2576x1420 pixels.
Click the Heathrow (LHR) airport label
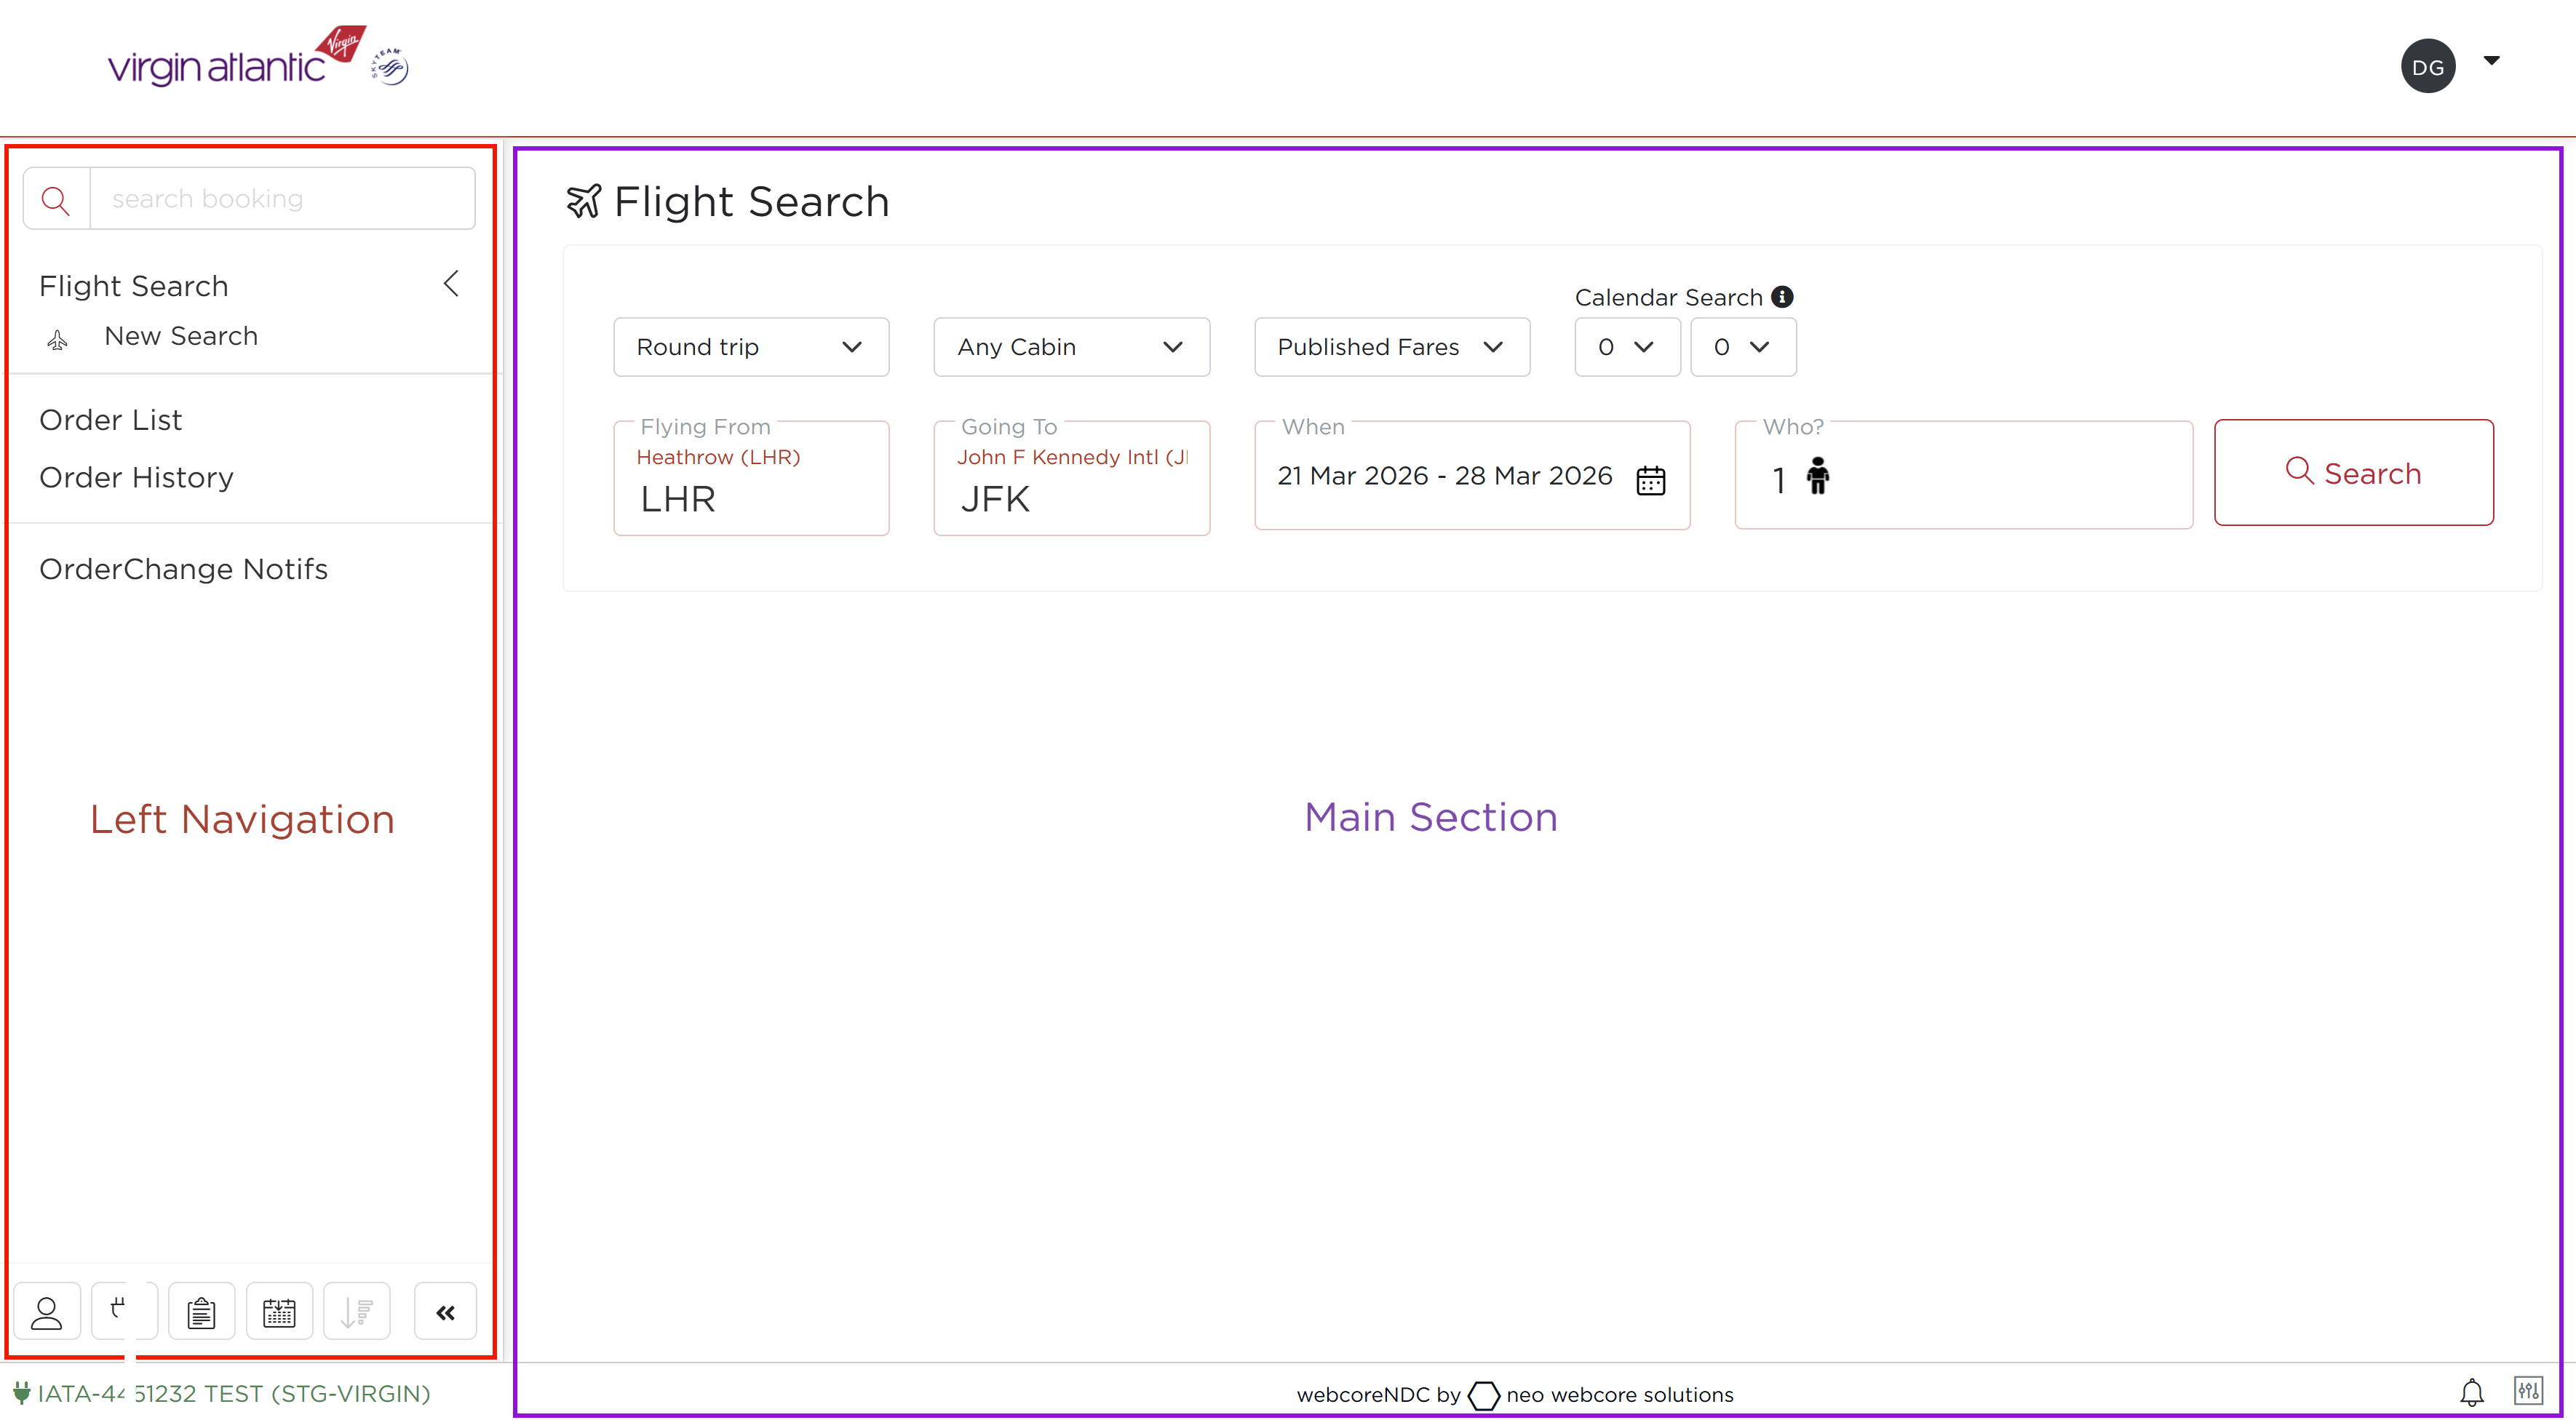point(718,457)
